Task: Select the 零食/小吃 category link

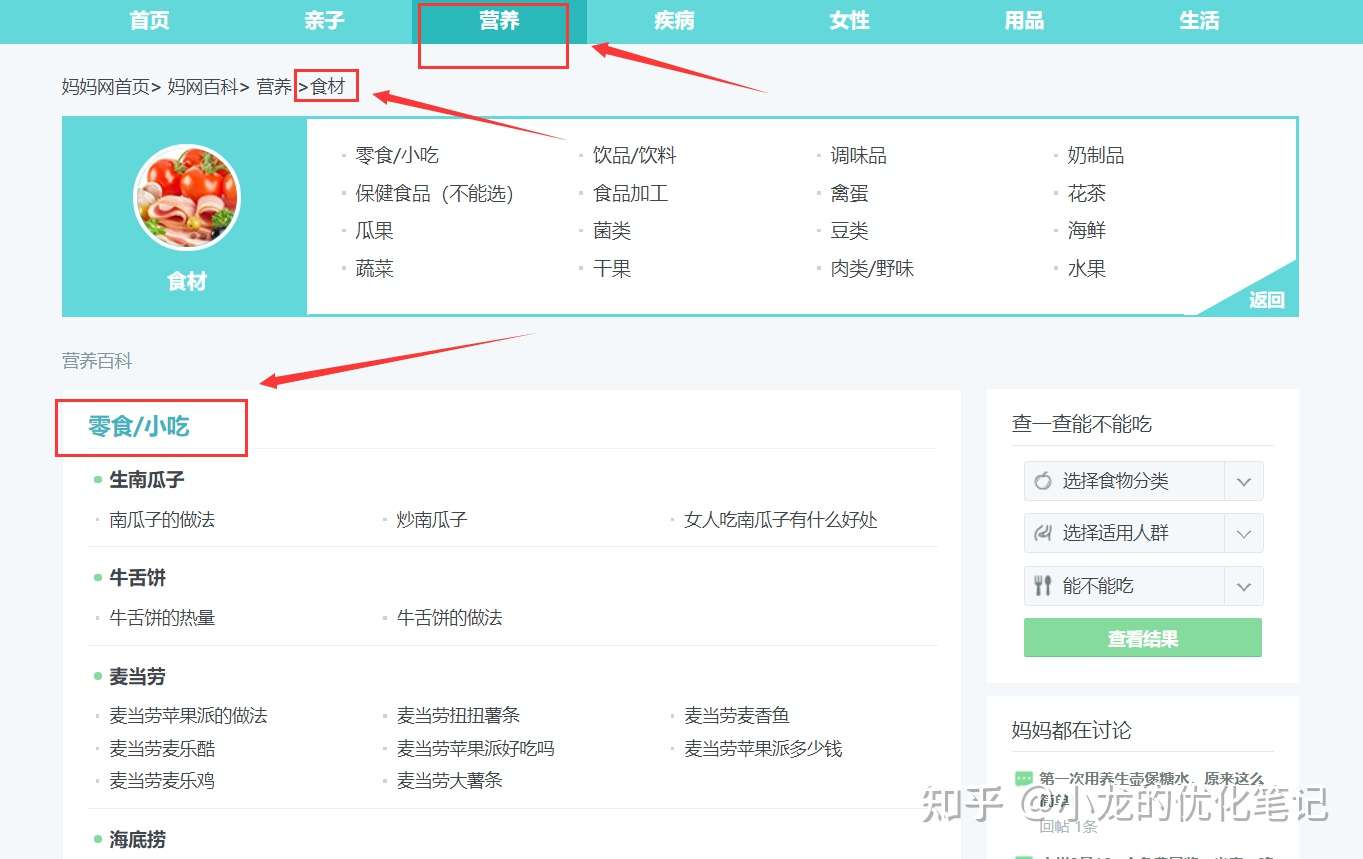Action: click(397, 155)
